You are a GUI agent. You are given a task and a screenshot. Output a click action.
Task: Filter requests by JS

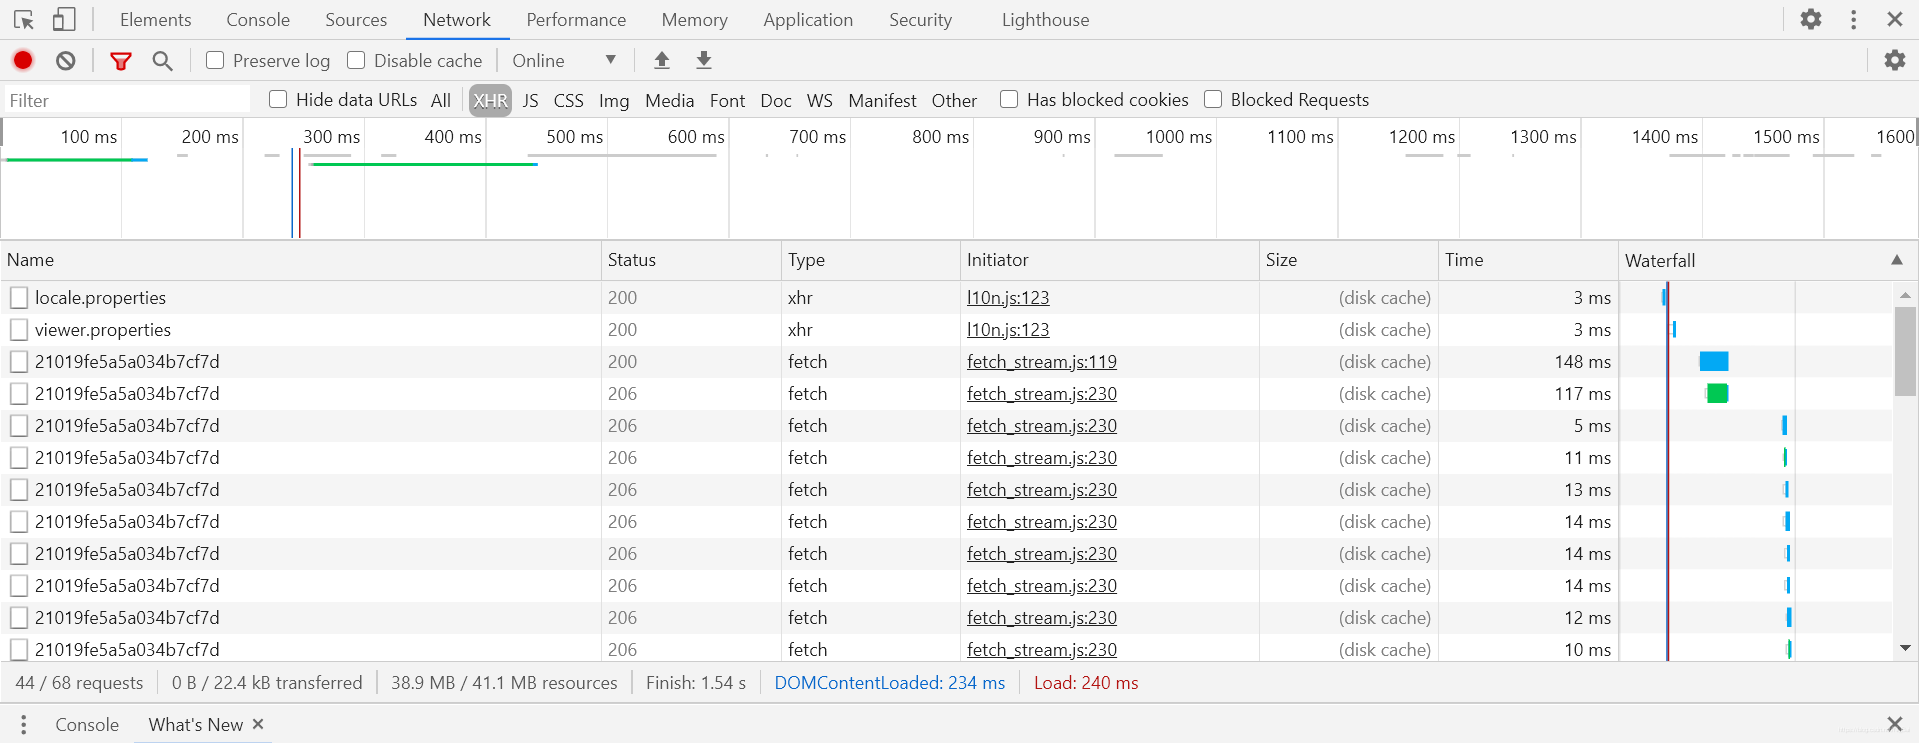coord(531,100)
